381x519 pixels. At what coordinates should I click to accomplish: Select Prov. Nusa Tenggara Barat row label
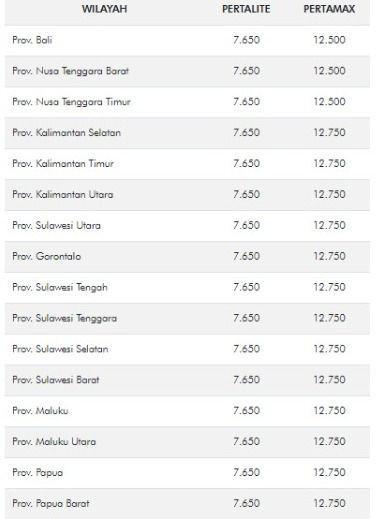click(x=70, y=71)
